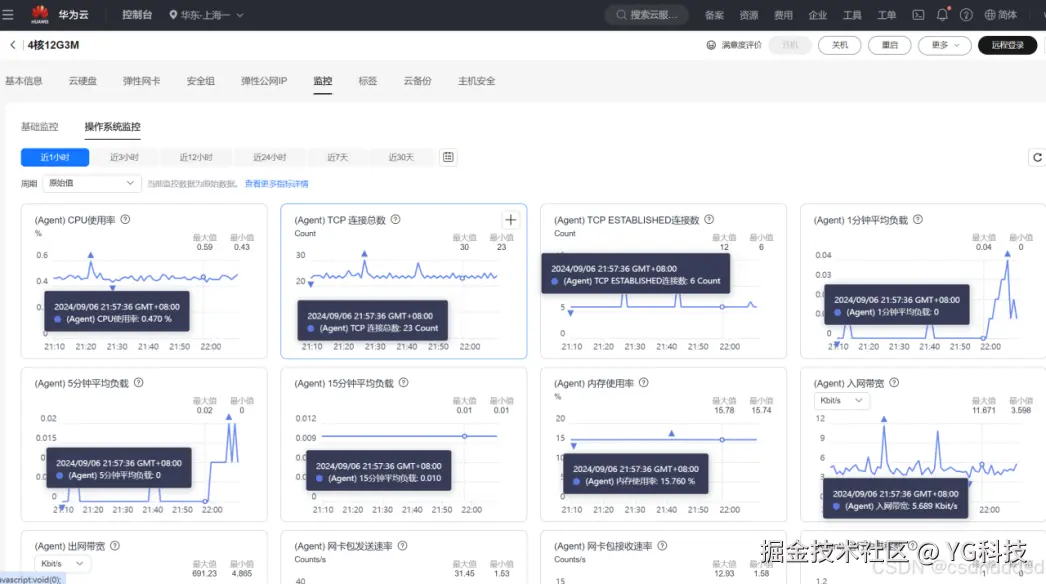The width and height of the screenshot is (1046, 584).
Task: Click the back arrow beside 4核12G3M
Action: click(13, 45)
